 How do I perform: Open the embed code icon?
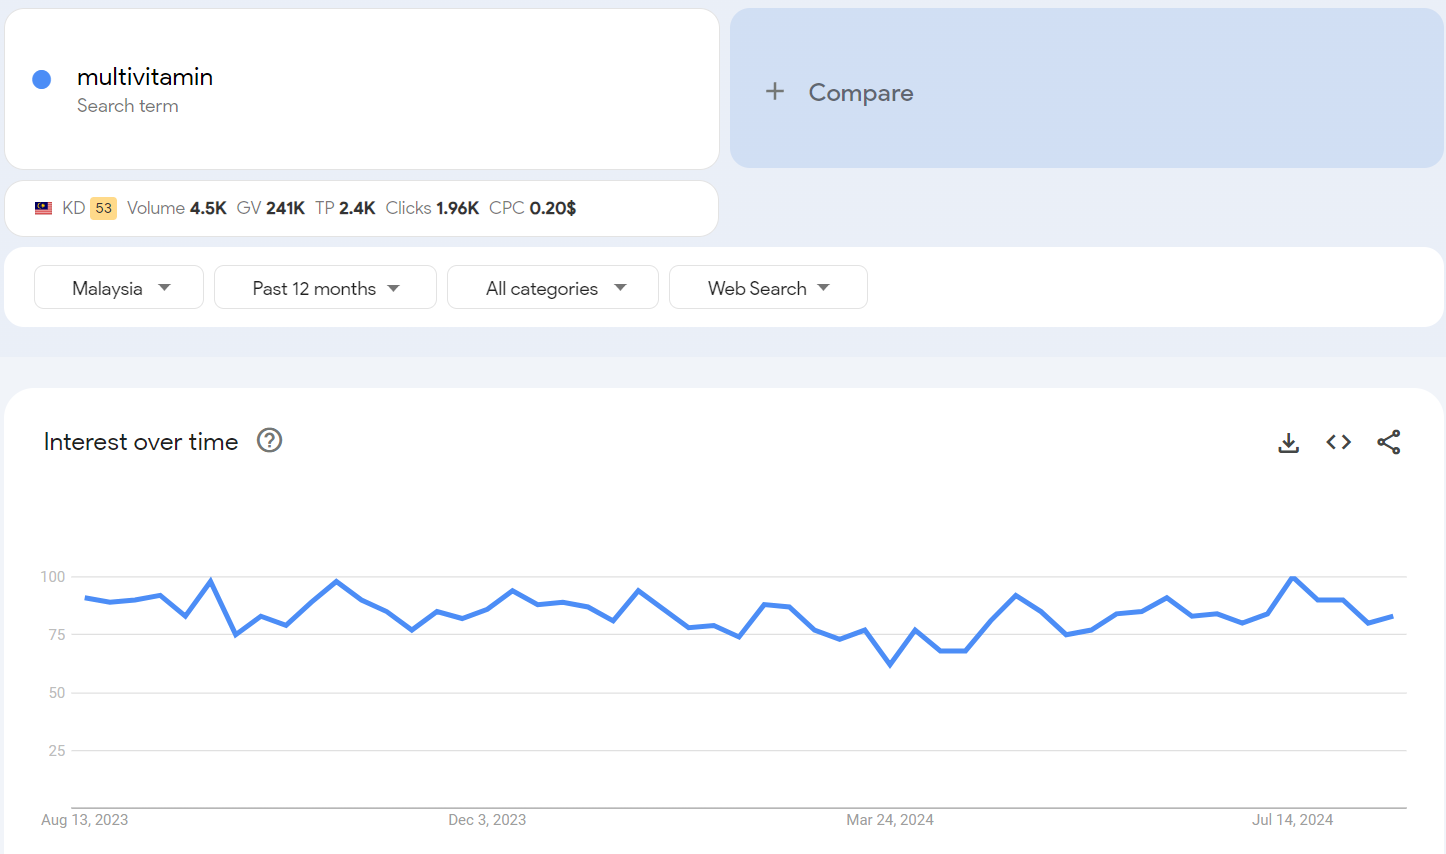click(1338, 442)
